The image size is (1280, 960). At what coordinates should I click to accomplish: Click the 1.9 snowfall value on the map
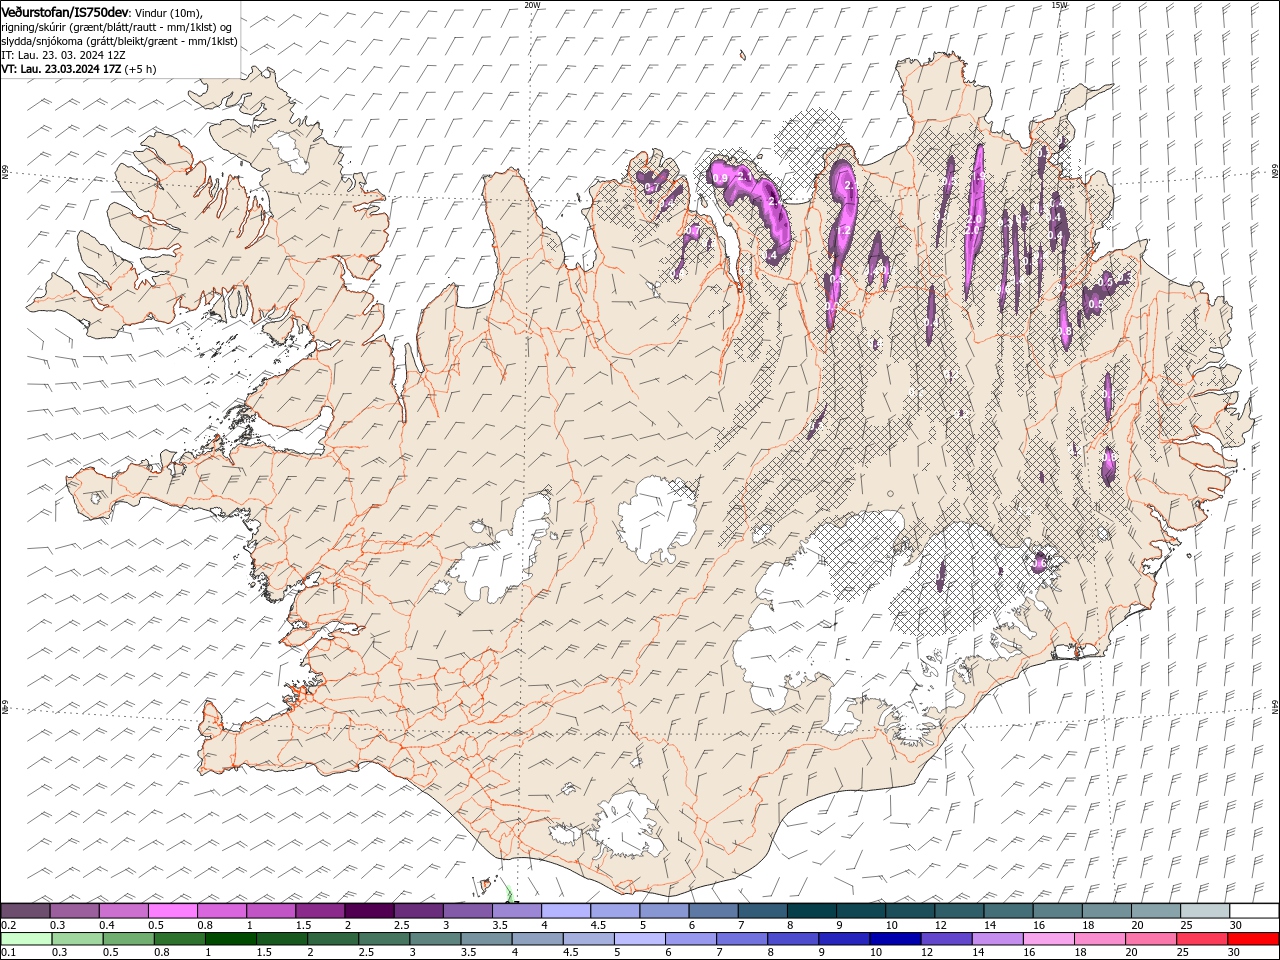point(979,176)
